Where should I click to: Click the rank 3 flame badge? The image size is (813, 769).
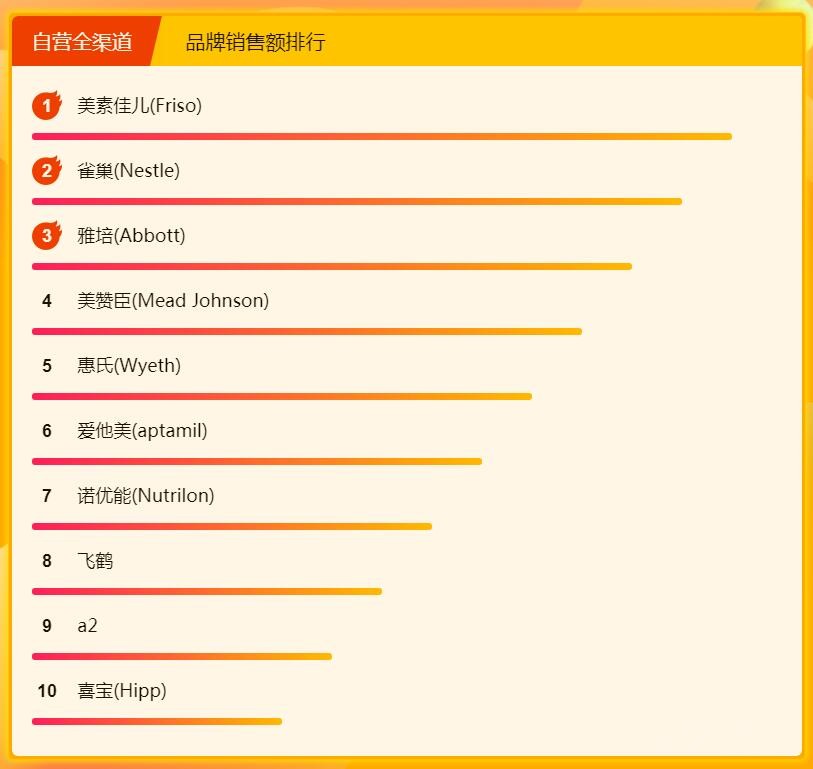coord(46,236)
